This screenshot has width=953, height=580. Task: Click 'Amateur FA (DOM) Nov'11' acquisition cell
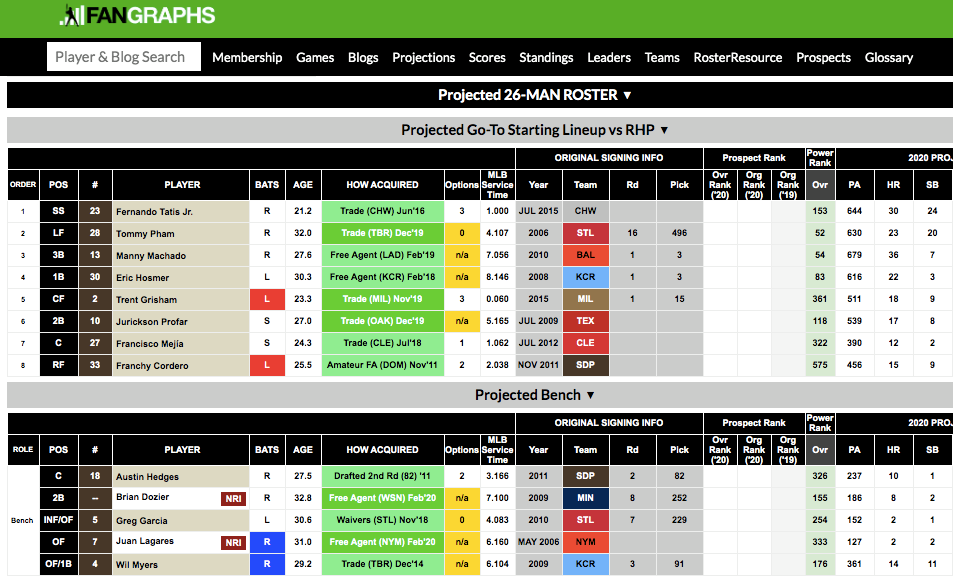click(x=382, y=365)
